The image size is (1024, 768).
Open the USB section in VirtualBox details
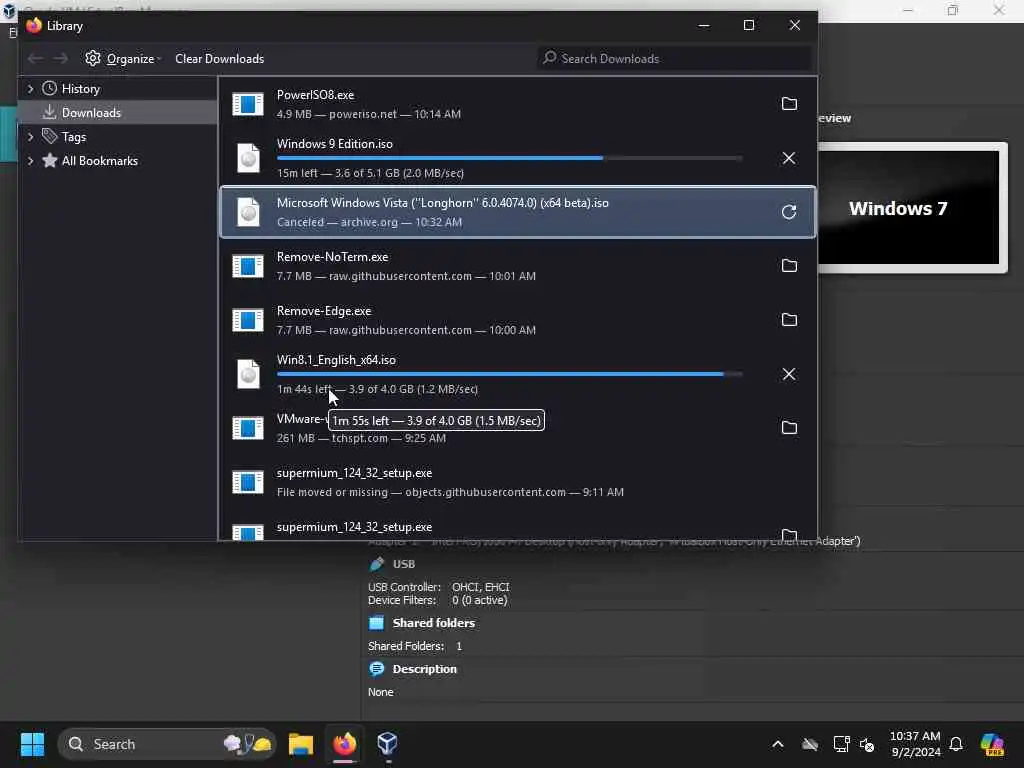[x=403, y=564]
